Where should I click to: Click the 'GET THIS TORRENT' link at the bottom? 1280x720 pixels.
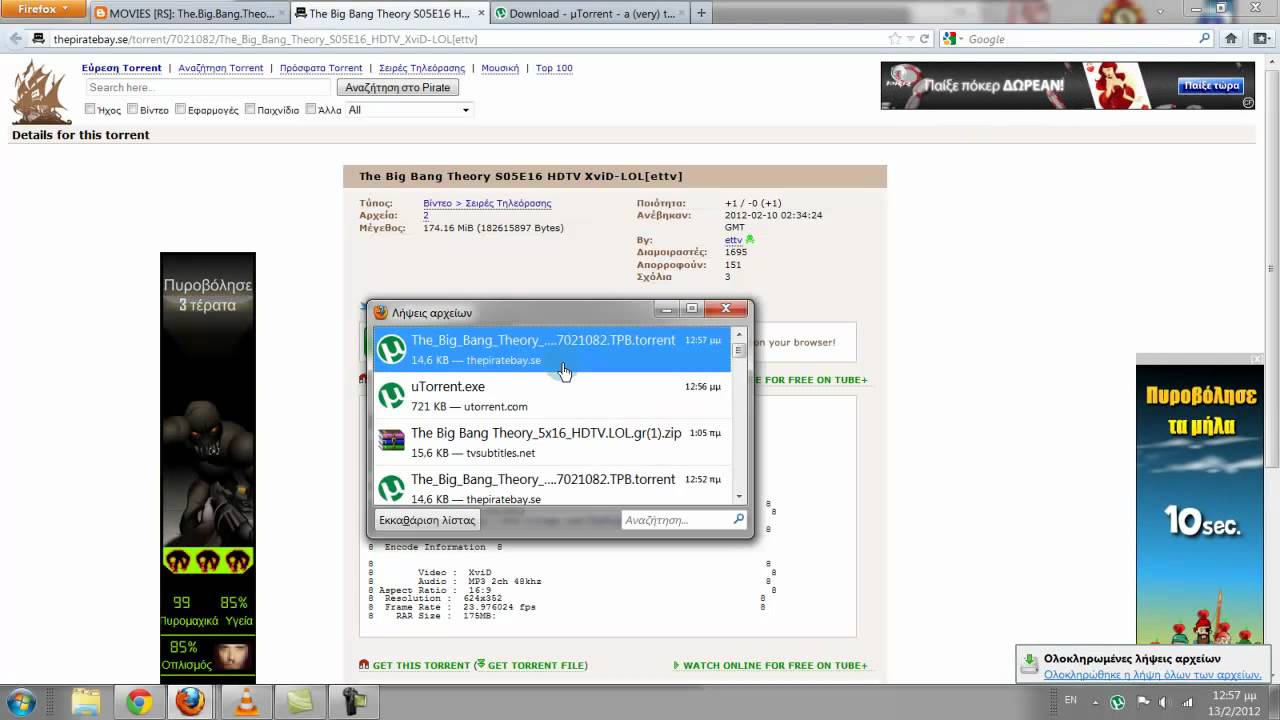[421, 665]
